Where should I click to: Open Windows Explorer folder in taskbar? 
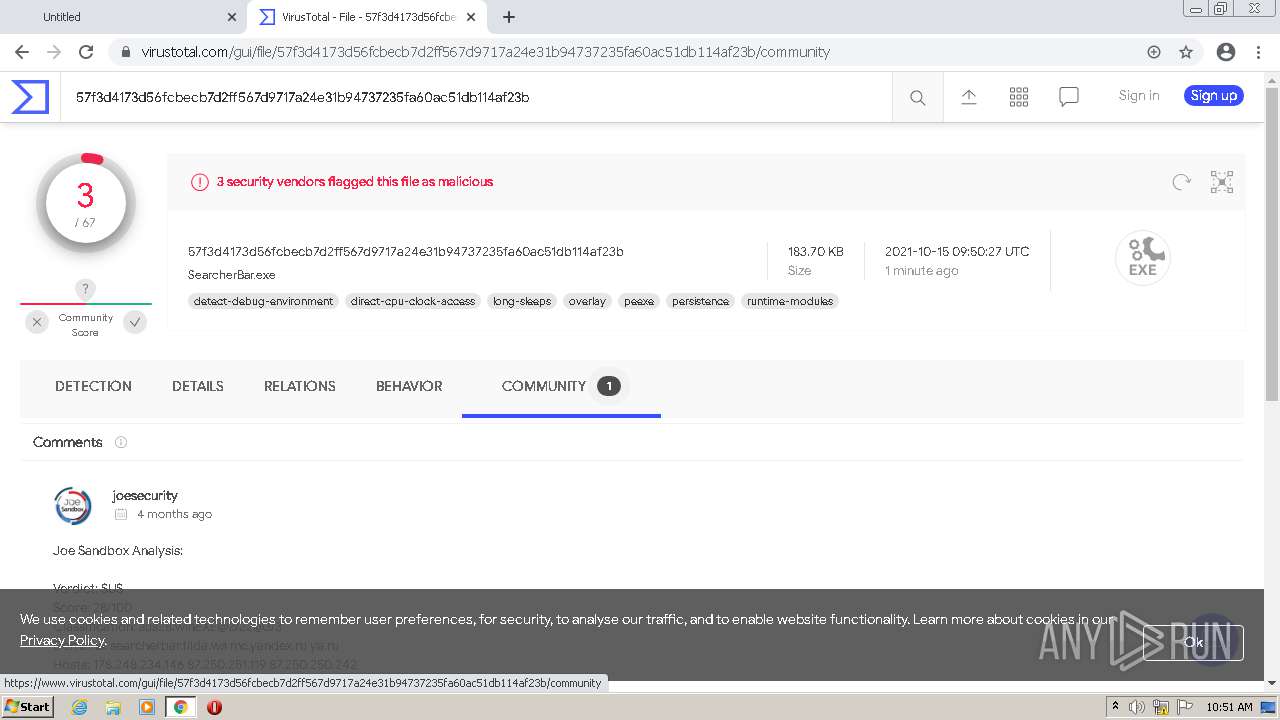pyautogui.click(x=113, y=707)
